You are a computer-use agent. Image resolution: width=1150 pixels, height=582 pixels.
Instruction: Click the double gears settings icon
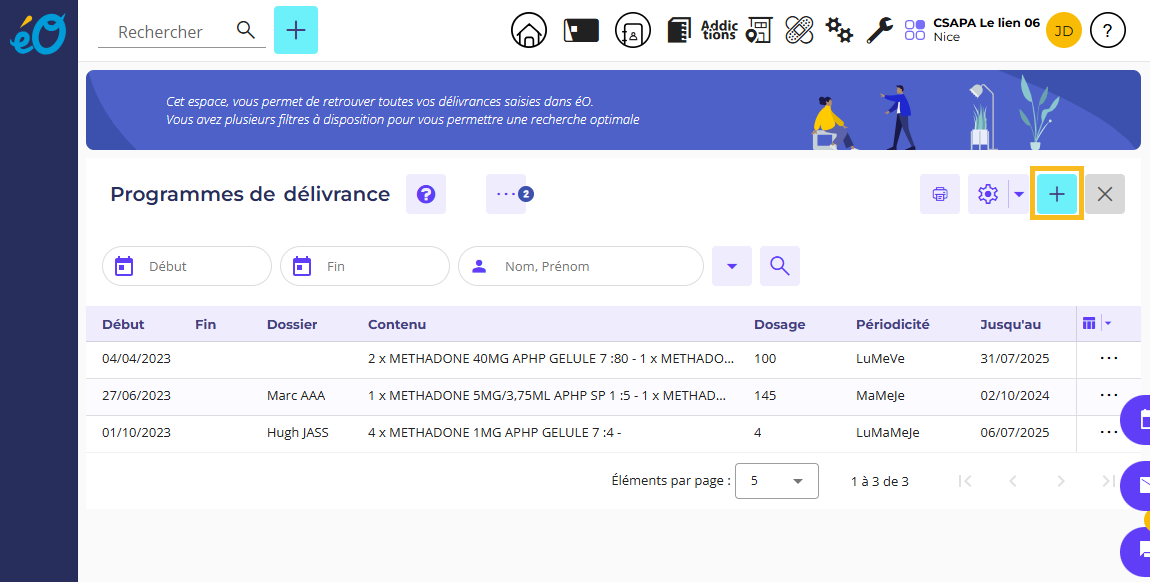tap(840, 31)
